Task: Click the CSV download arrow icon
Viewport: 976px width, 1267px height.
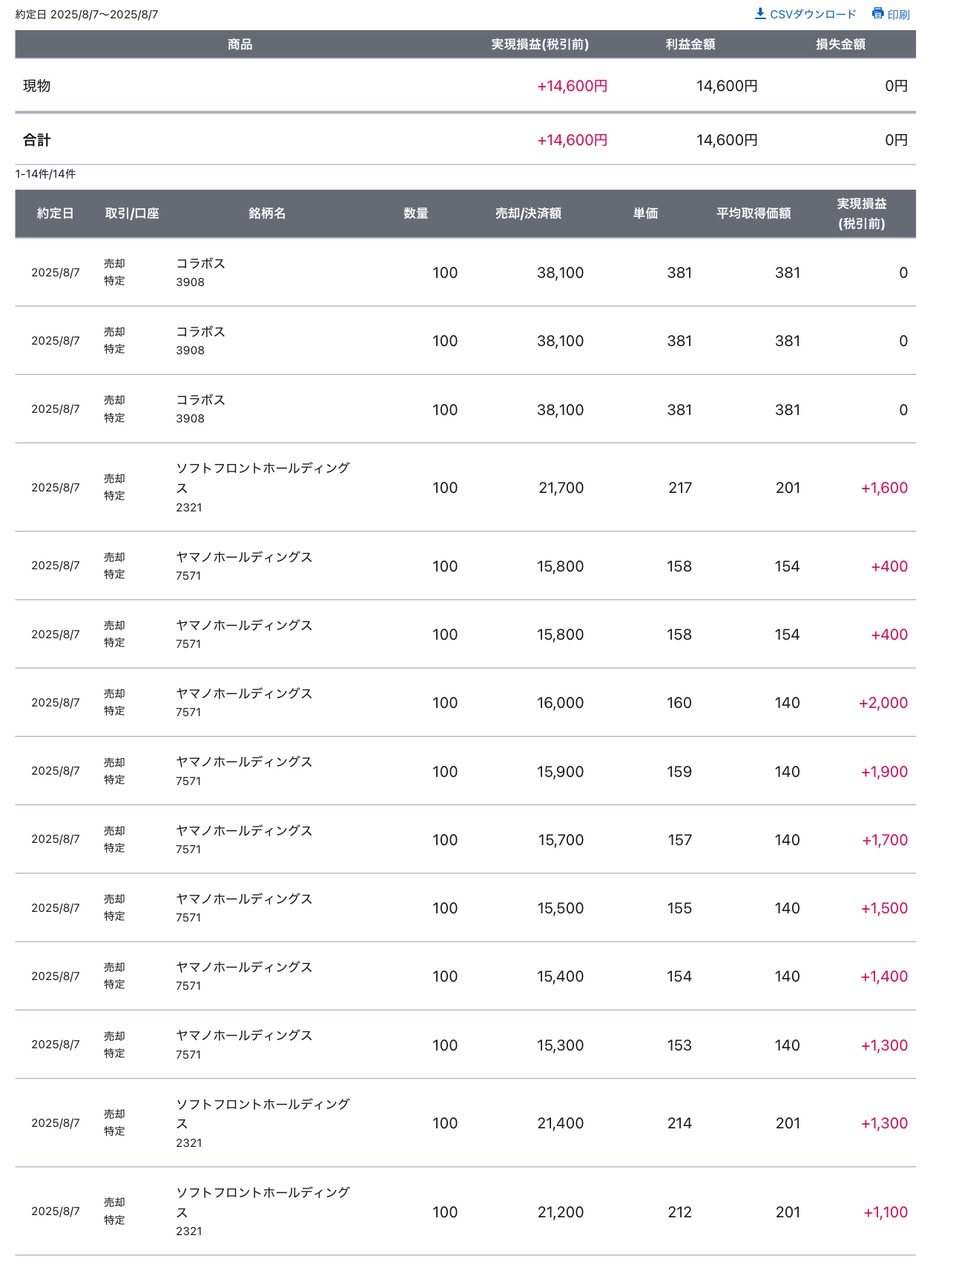Action: pyautogui.click(x=760, y=14)
